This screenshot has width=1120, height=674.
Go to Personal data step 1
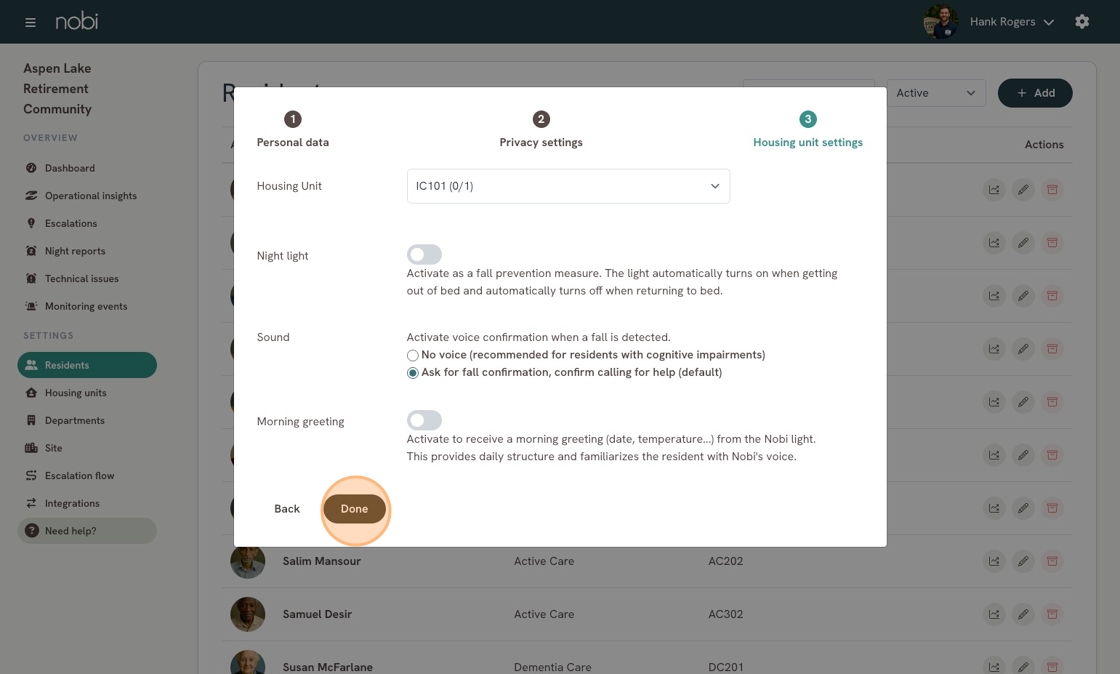click(x=293, y=129)
